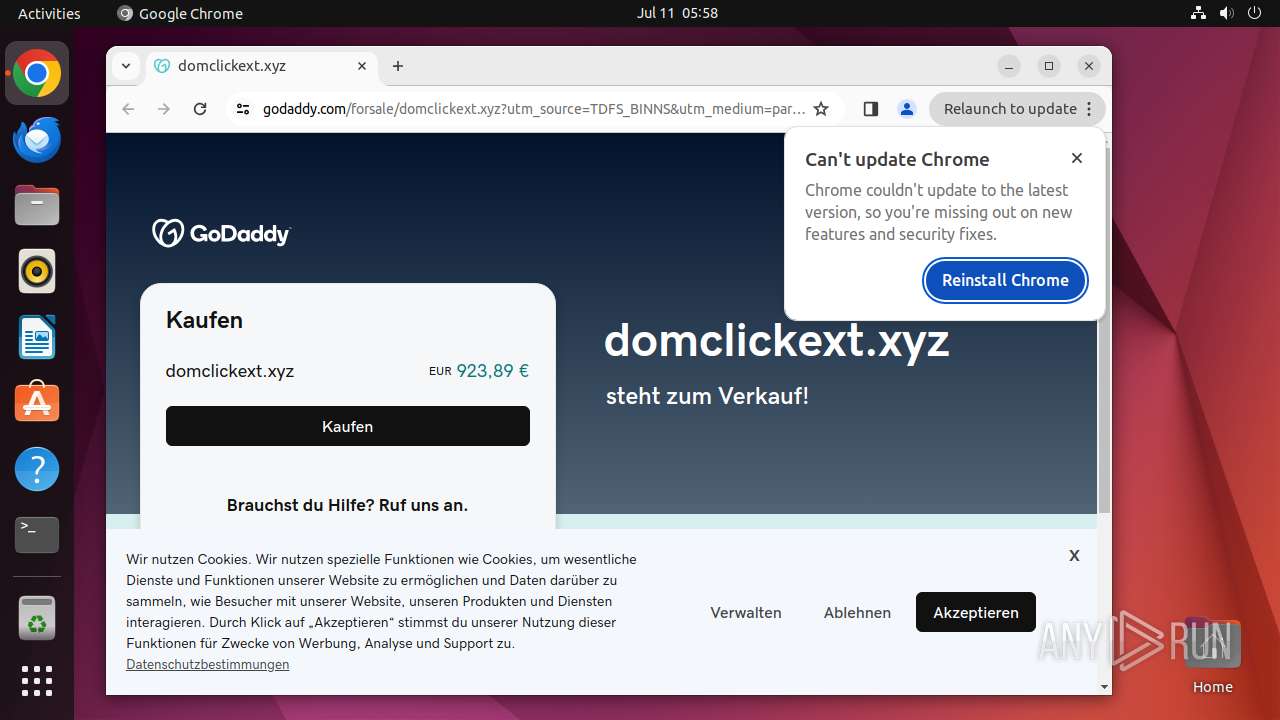Image resolution: width=1280 pixels, height=720 pixels.
Task: Decline cookies with Ablehnen
Action: [857, 613]
